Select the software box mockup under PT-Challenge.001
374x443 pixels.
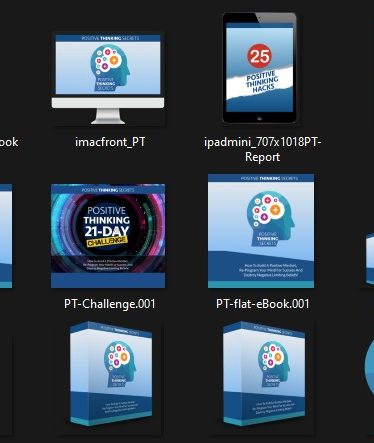(111, 374)
